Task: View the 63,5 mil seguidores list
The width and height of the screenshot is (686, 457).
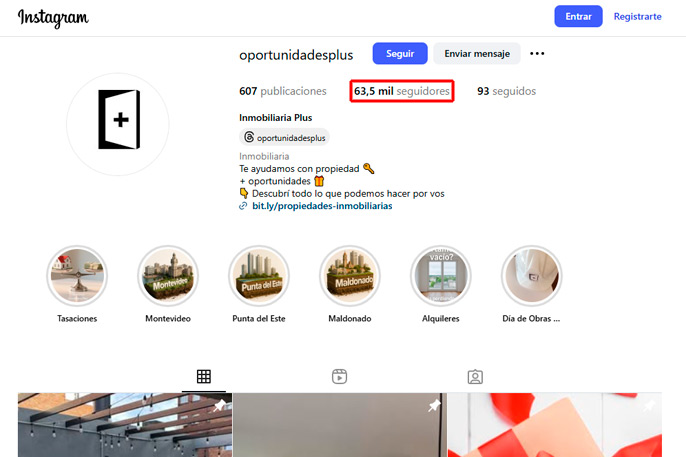Action: point(402,91)
